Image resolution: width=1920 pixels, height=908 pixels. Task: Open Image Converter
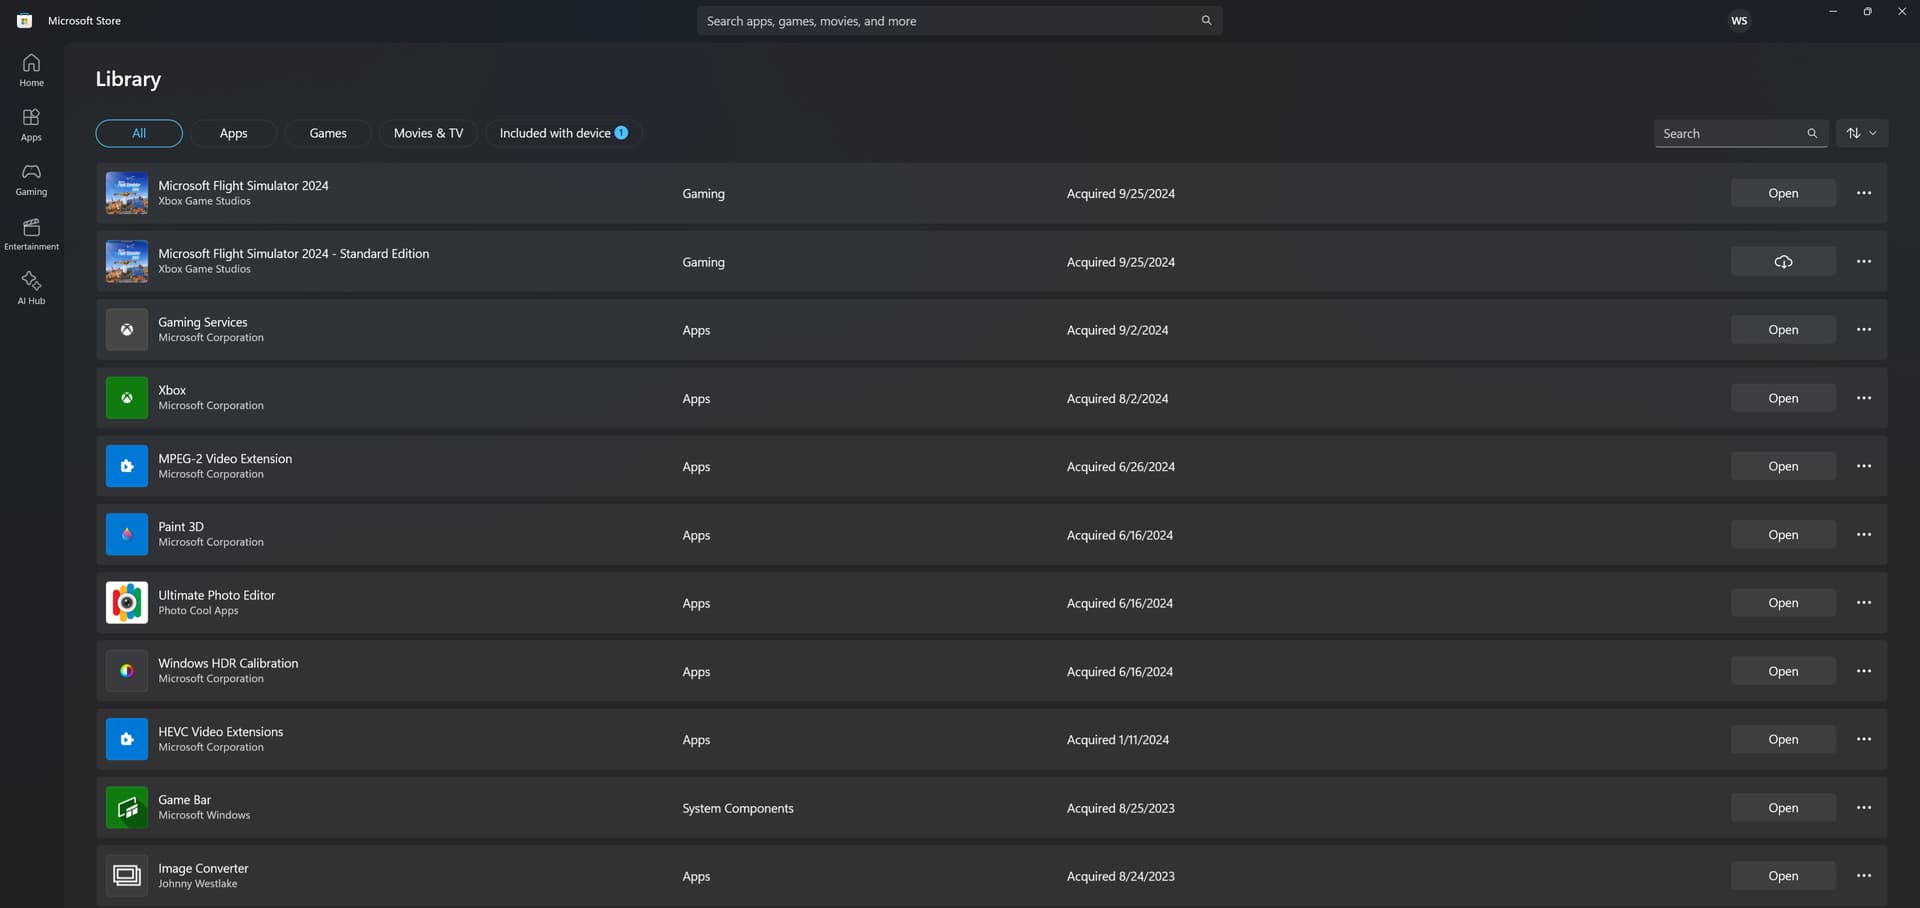pos(1783,876)
